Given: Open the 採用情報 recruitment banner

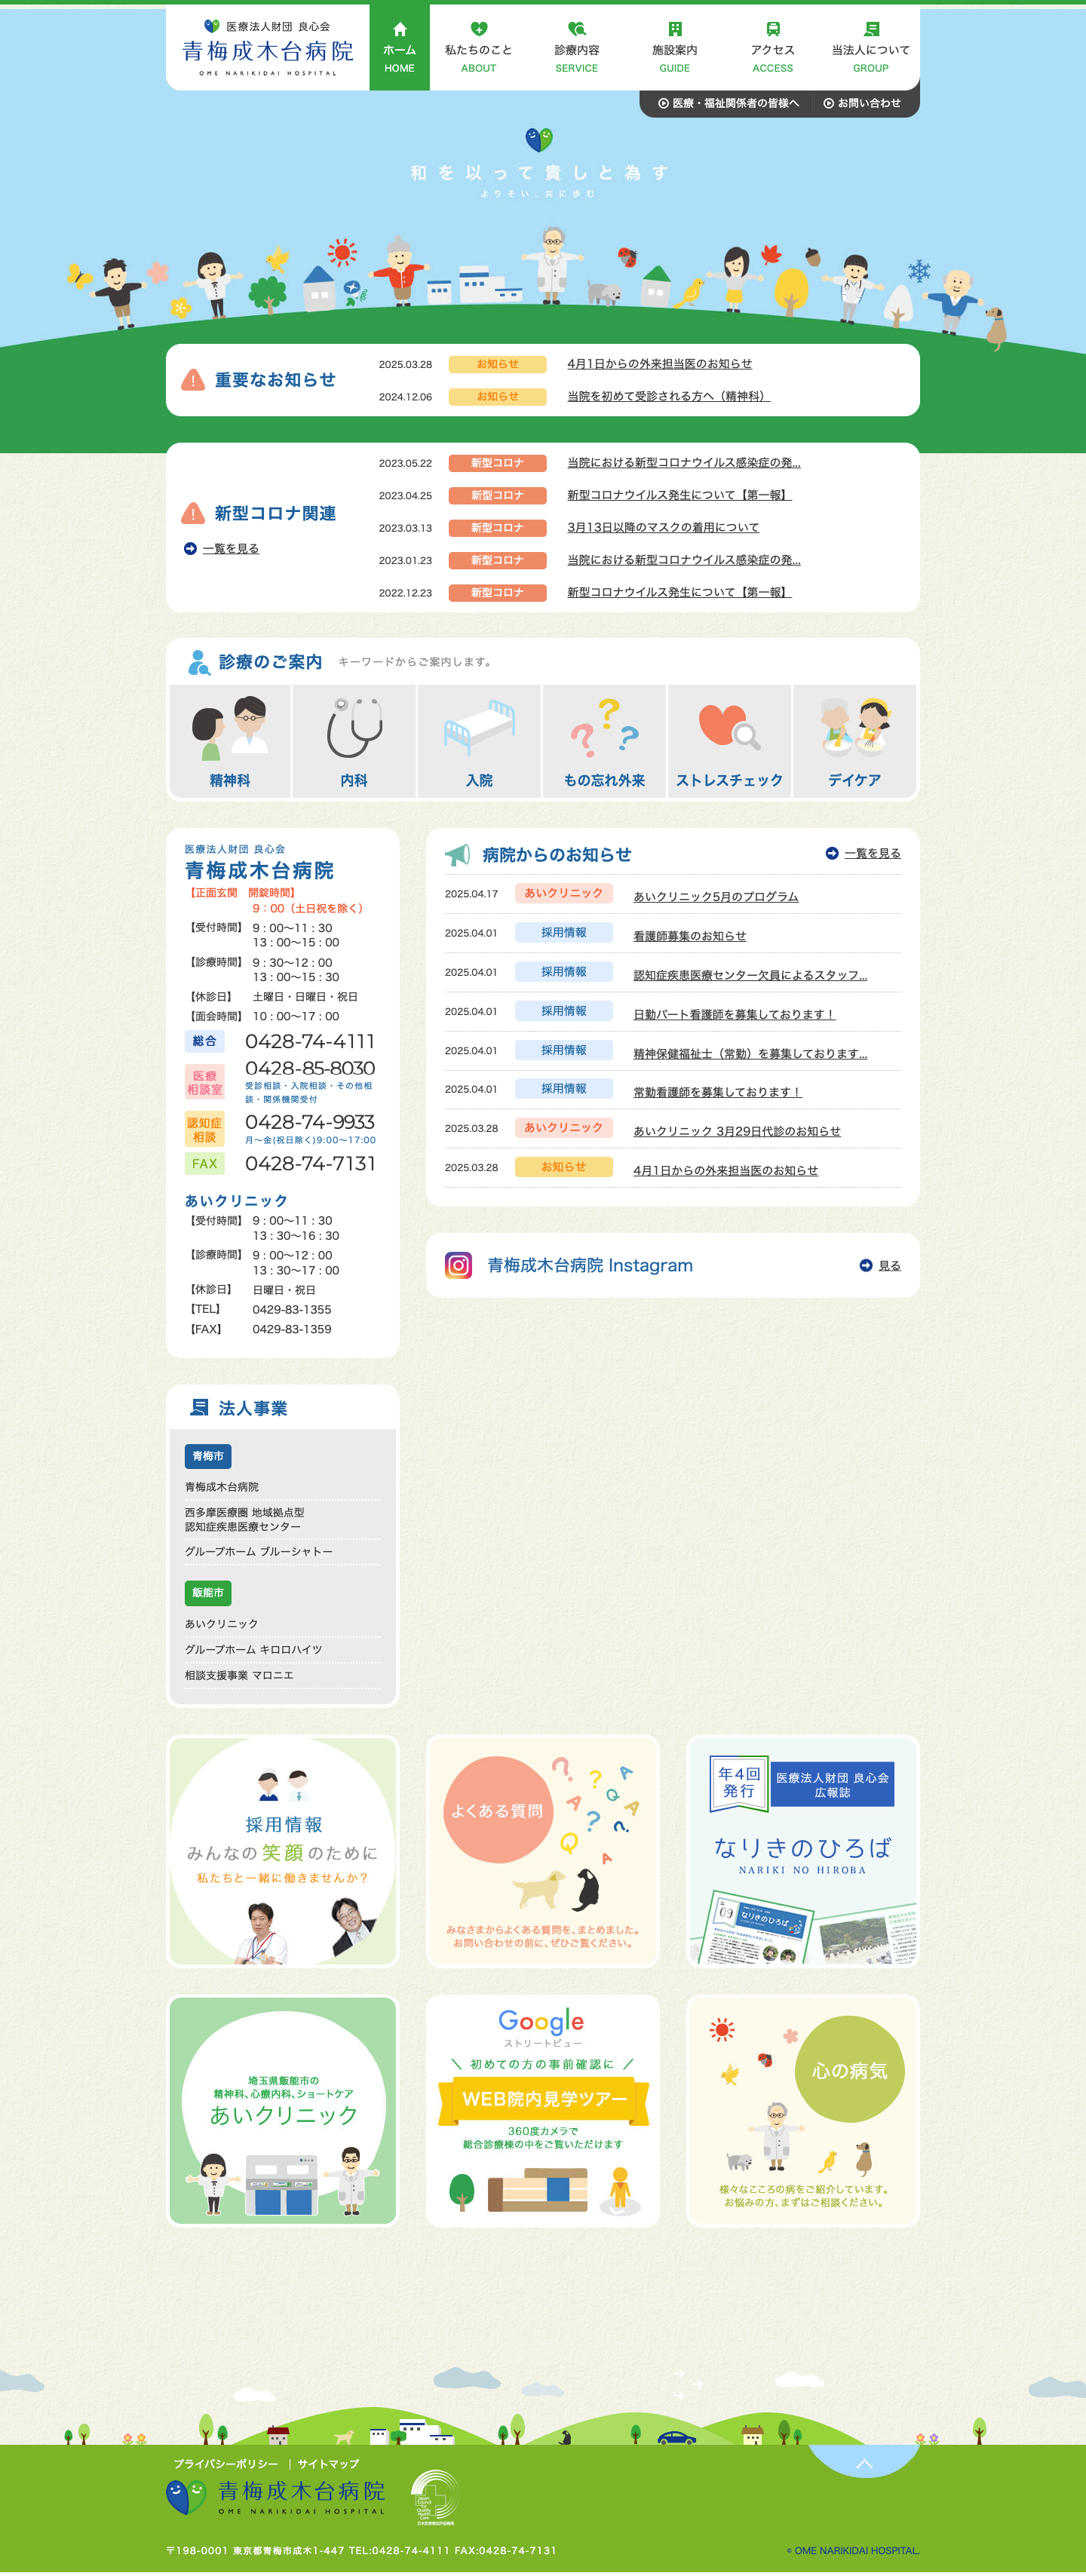Looking at the screenshot, I should [x=283, y=1852].
